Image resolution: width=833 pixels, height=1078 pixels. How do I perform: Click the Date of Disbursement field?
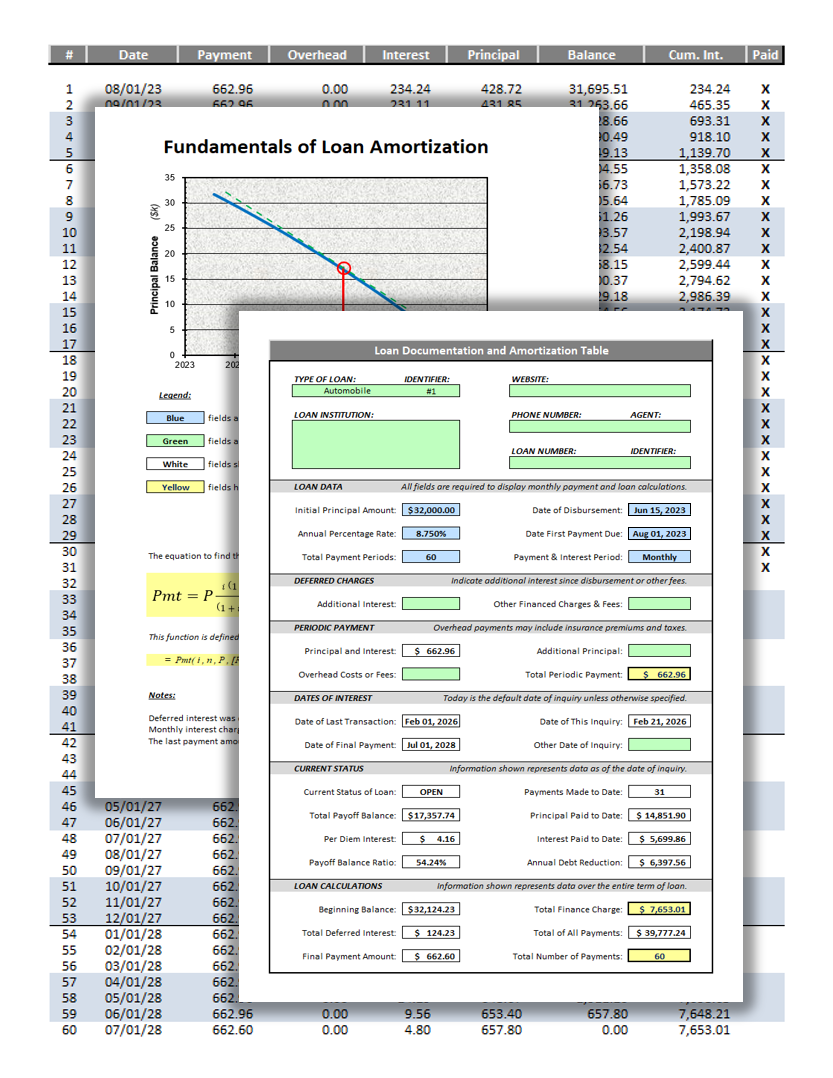[659, 510]
